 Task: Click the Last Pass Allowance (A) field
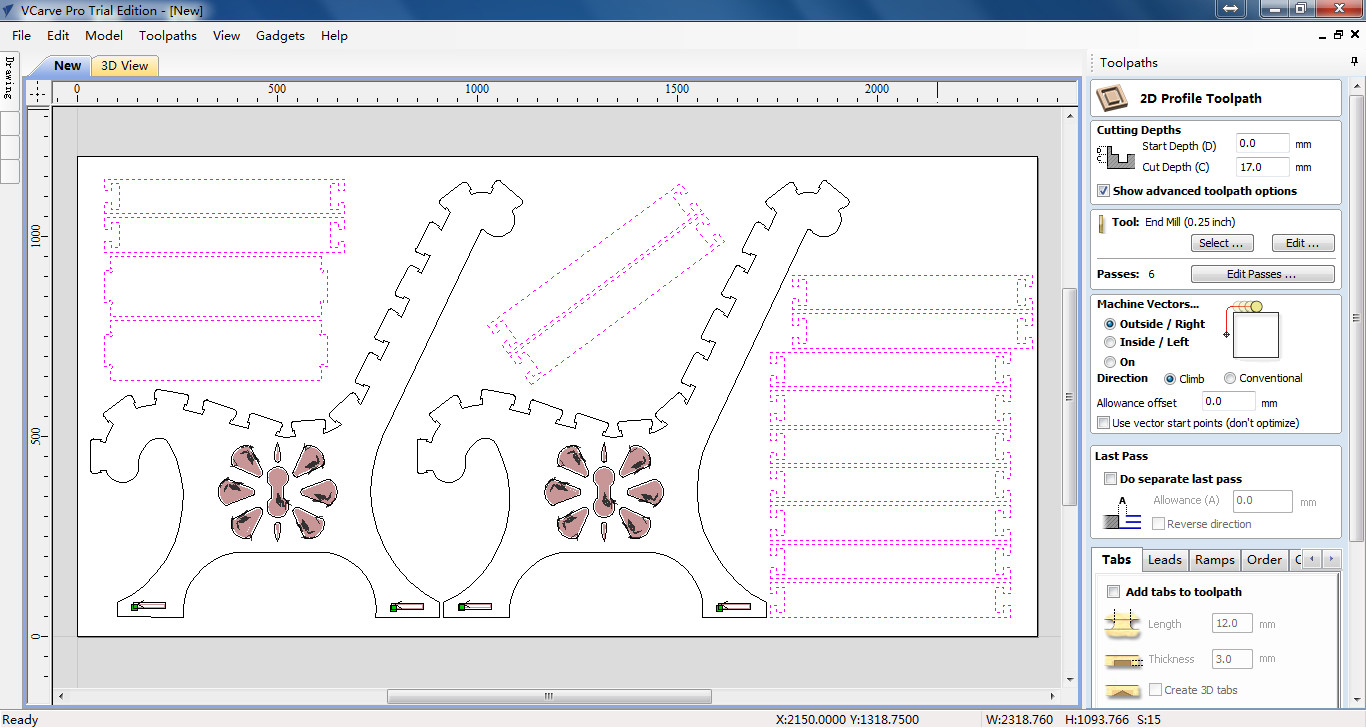click(1263, 500)
